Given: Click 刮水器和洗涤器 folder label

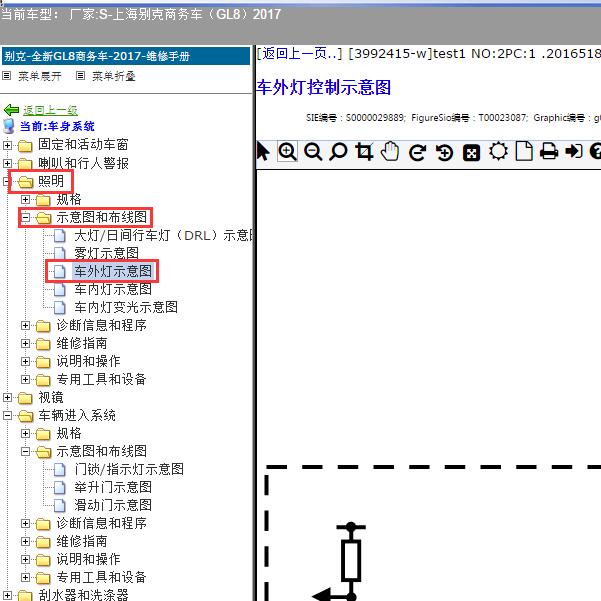Looking at the screenshot, I should [83, 595].
